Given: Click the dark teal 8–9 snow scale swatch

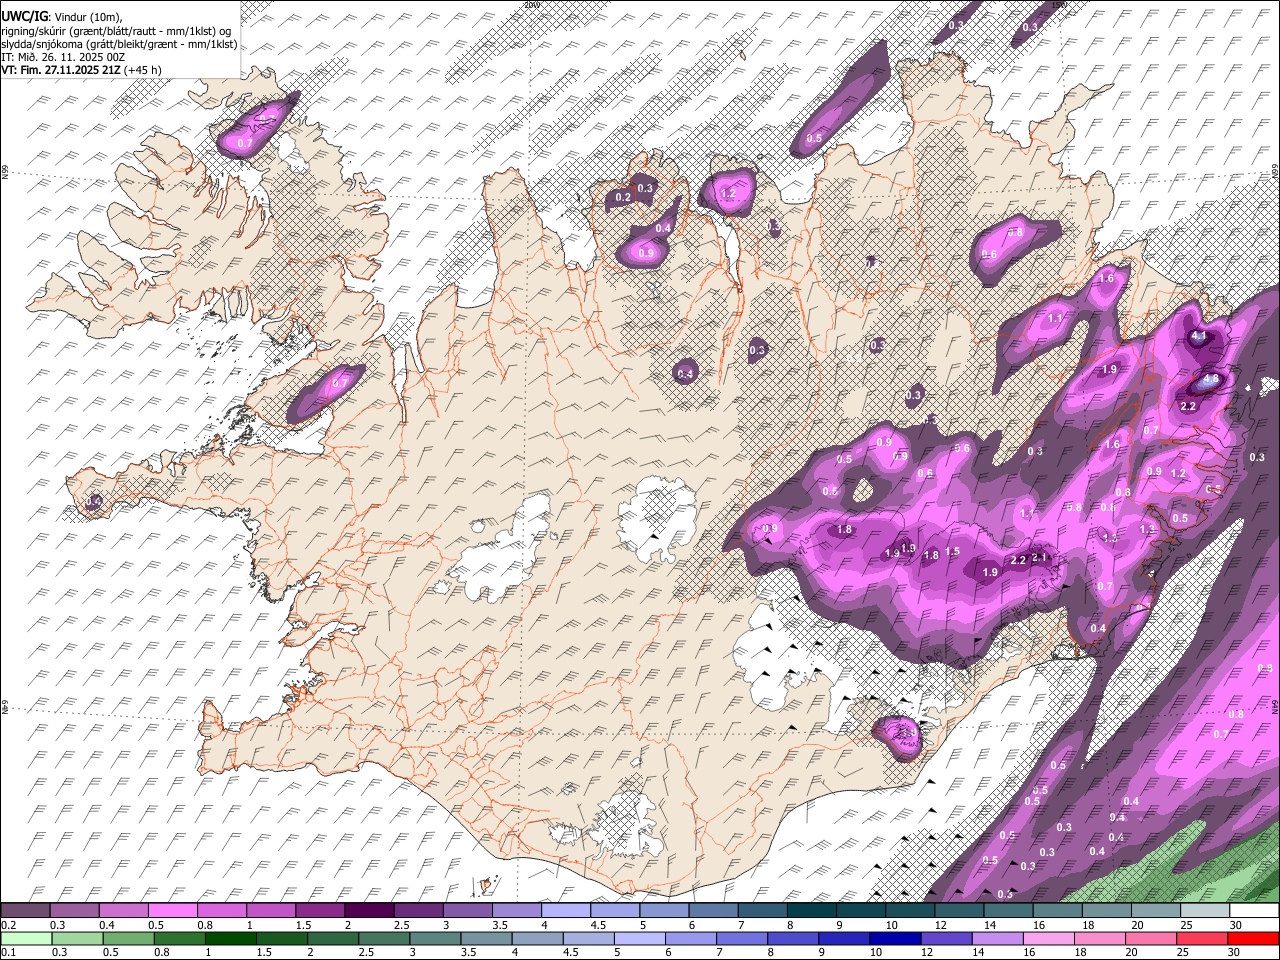Looking at the screenshot, I should pyautogui.click(x=811, y=911).
